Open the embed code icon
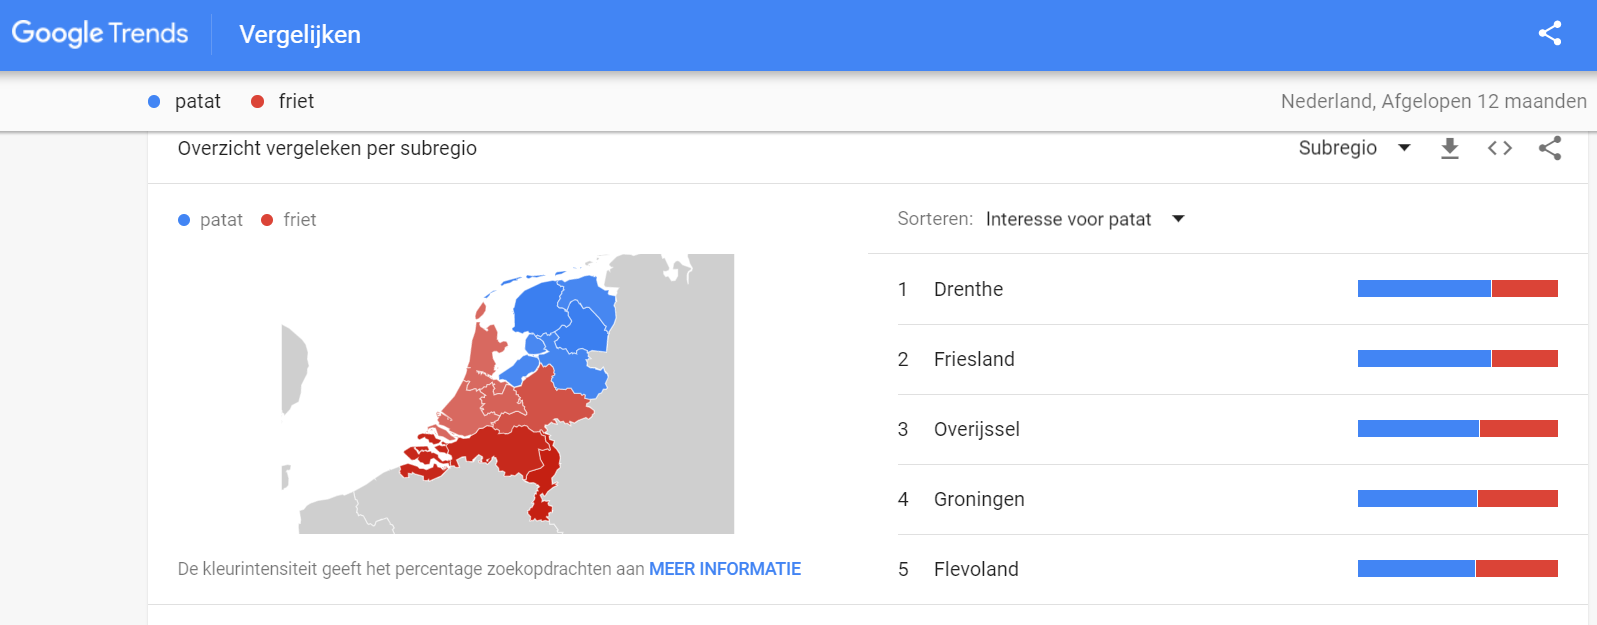Screen dimensions: 1597x625 (x=1499, y=149)
